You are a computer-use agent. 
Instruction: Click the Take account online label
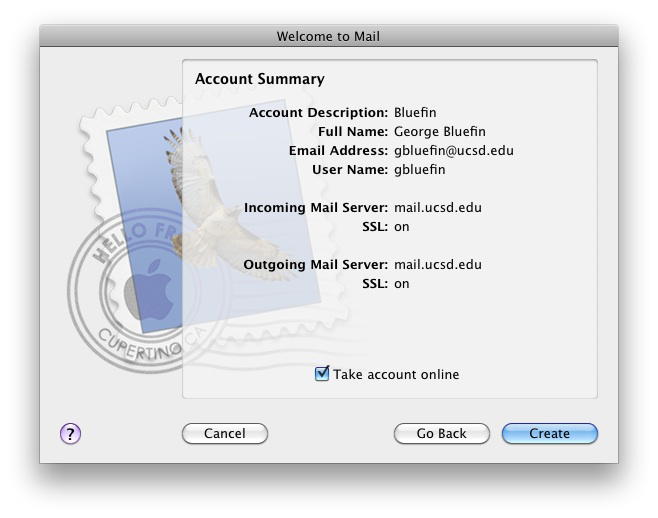(x=396, y=374)
